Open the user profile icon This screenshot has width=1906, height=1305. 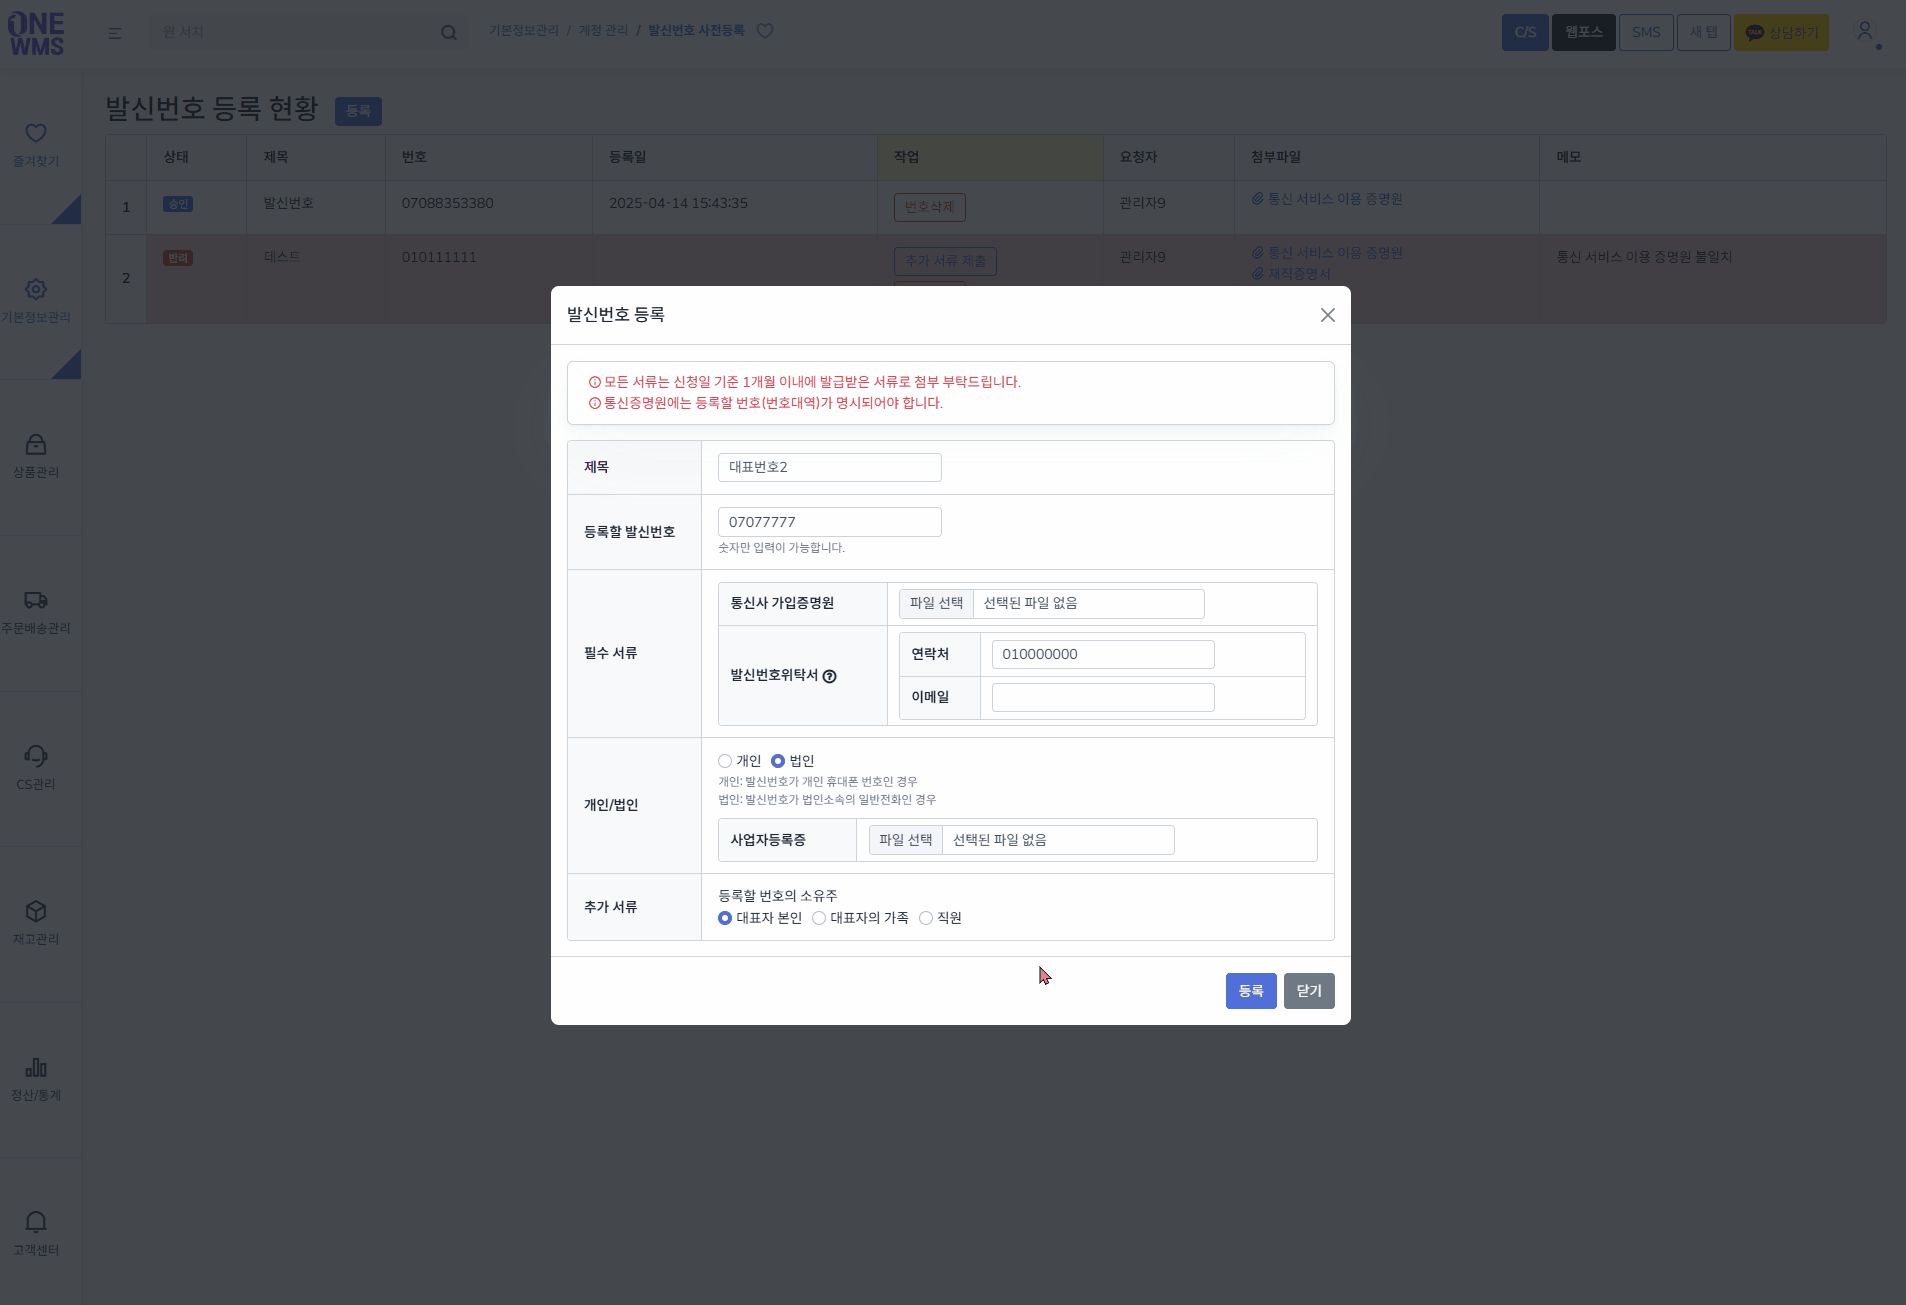click(x=1865, y=32)
